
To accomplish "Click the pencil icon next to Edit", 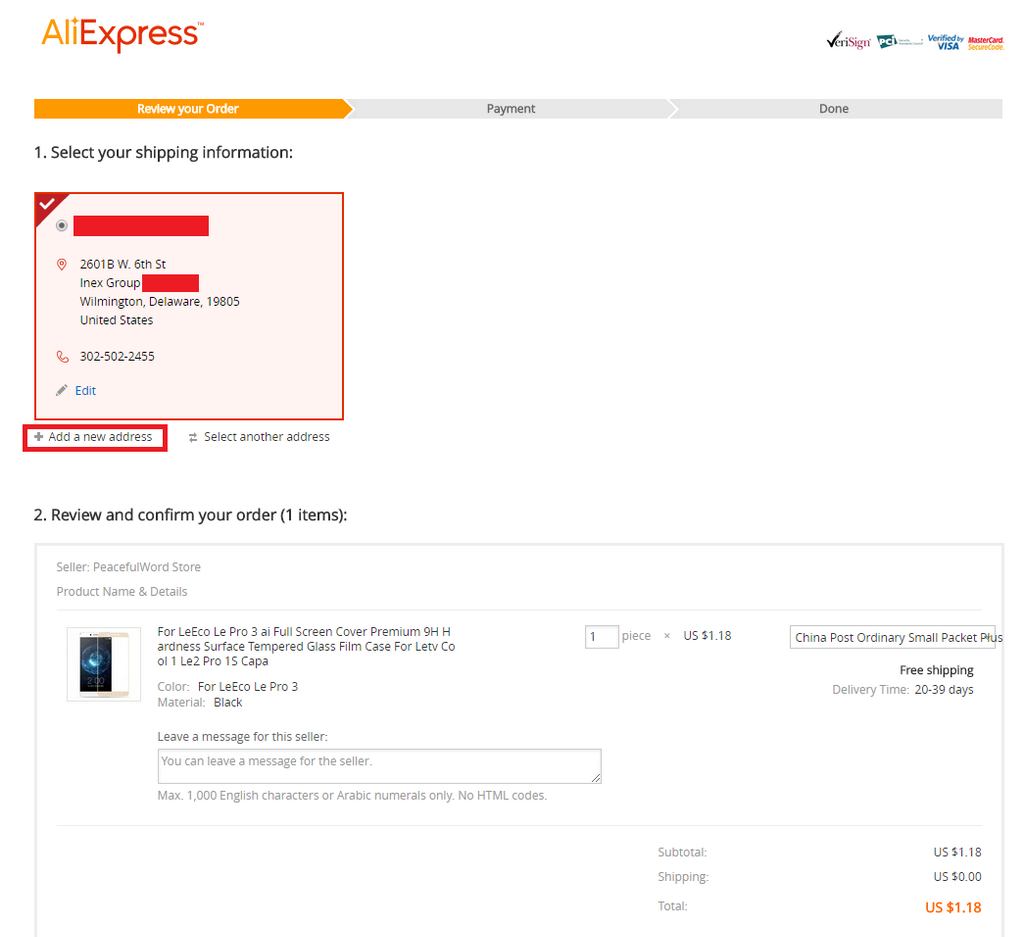I will (x=62, y=391).
